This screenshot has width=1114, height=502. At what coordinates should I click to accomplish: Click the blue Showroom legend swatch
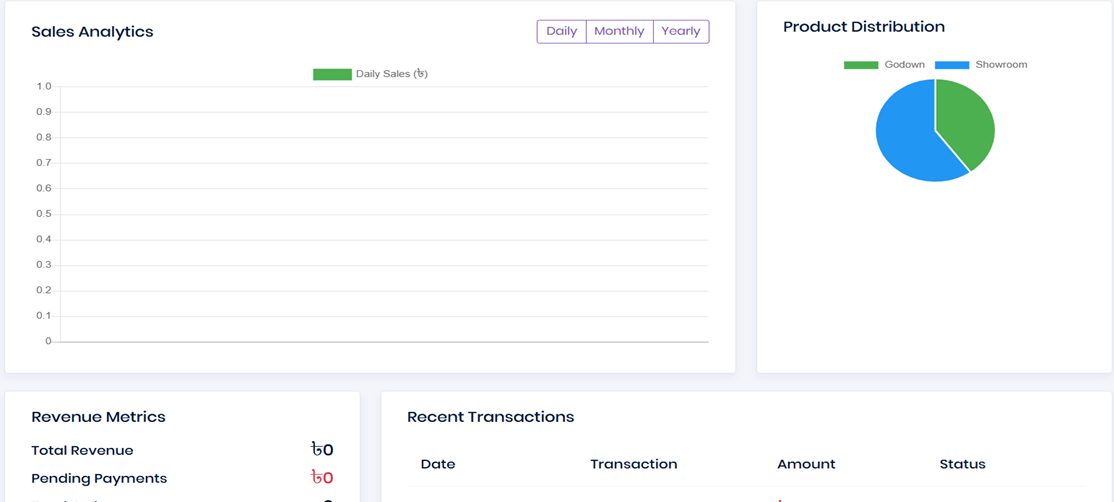951,65
